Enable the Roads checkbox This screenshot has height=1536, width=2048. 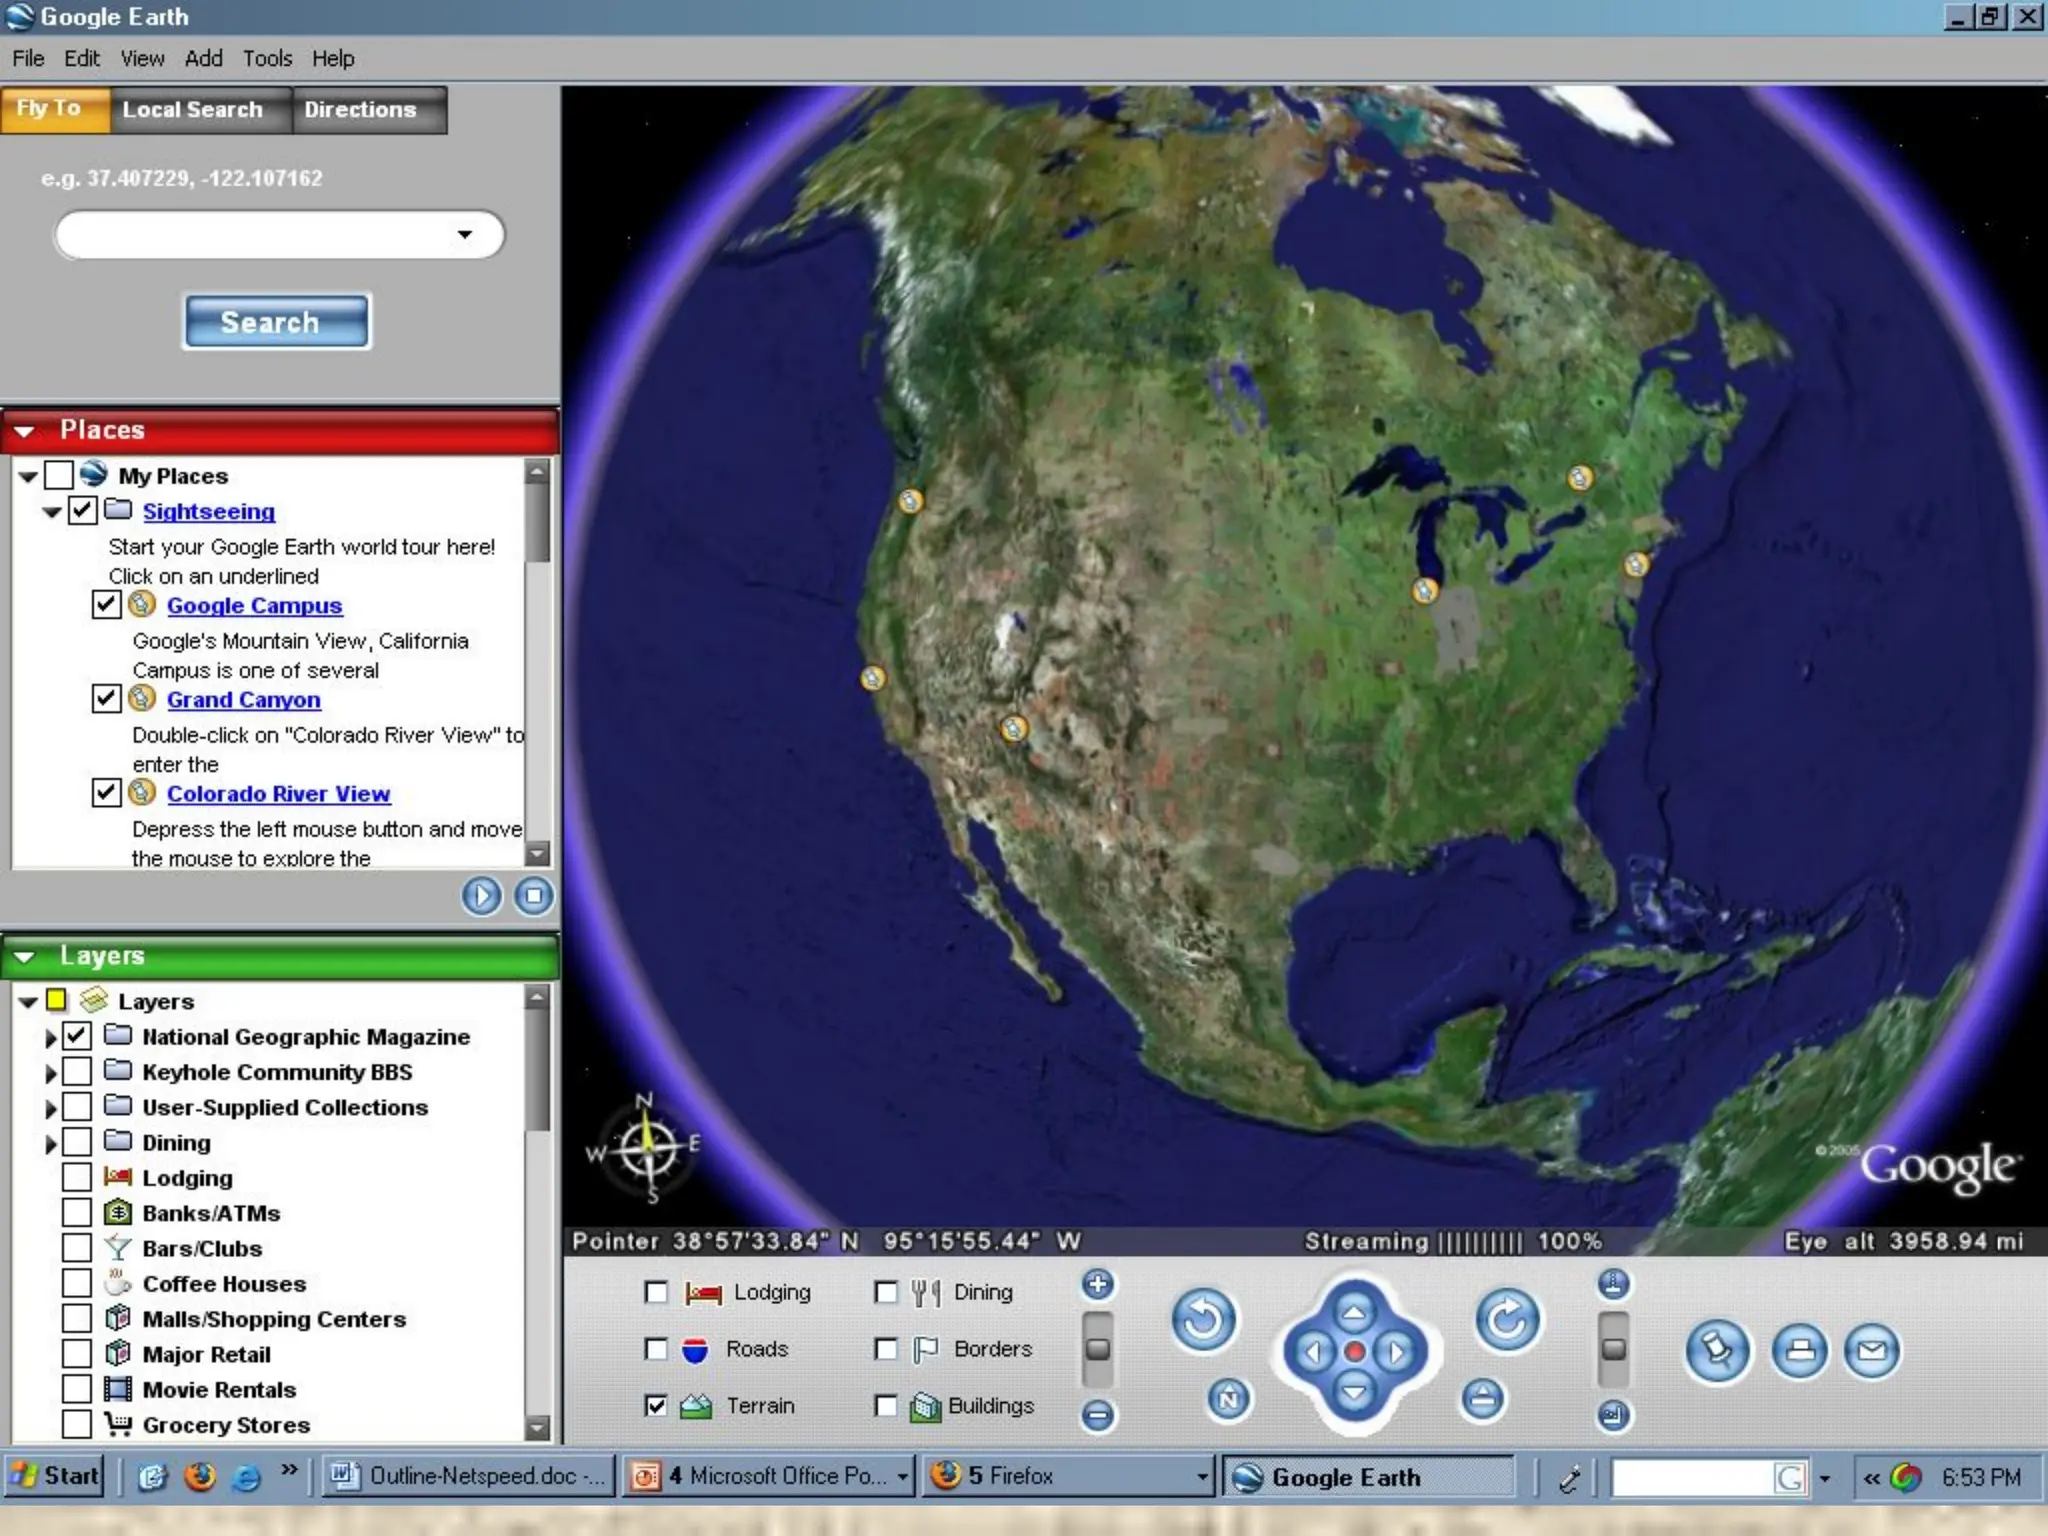[x=656, y=1349]
